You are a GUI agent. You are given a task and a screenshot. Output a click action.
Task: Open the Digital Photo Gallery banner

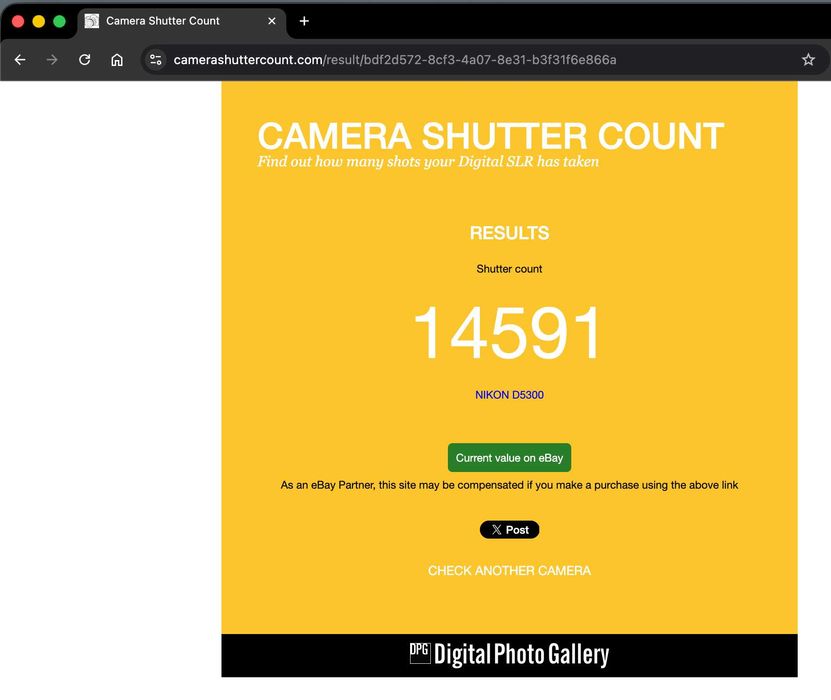[509, 655]
